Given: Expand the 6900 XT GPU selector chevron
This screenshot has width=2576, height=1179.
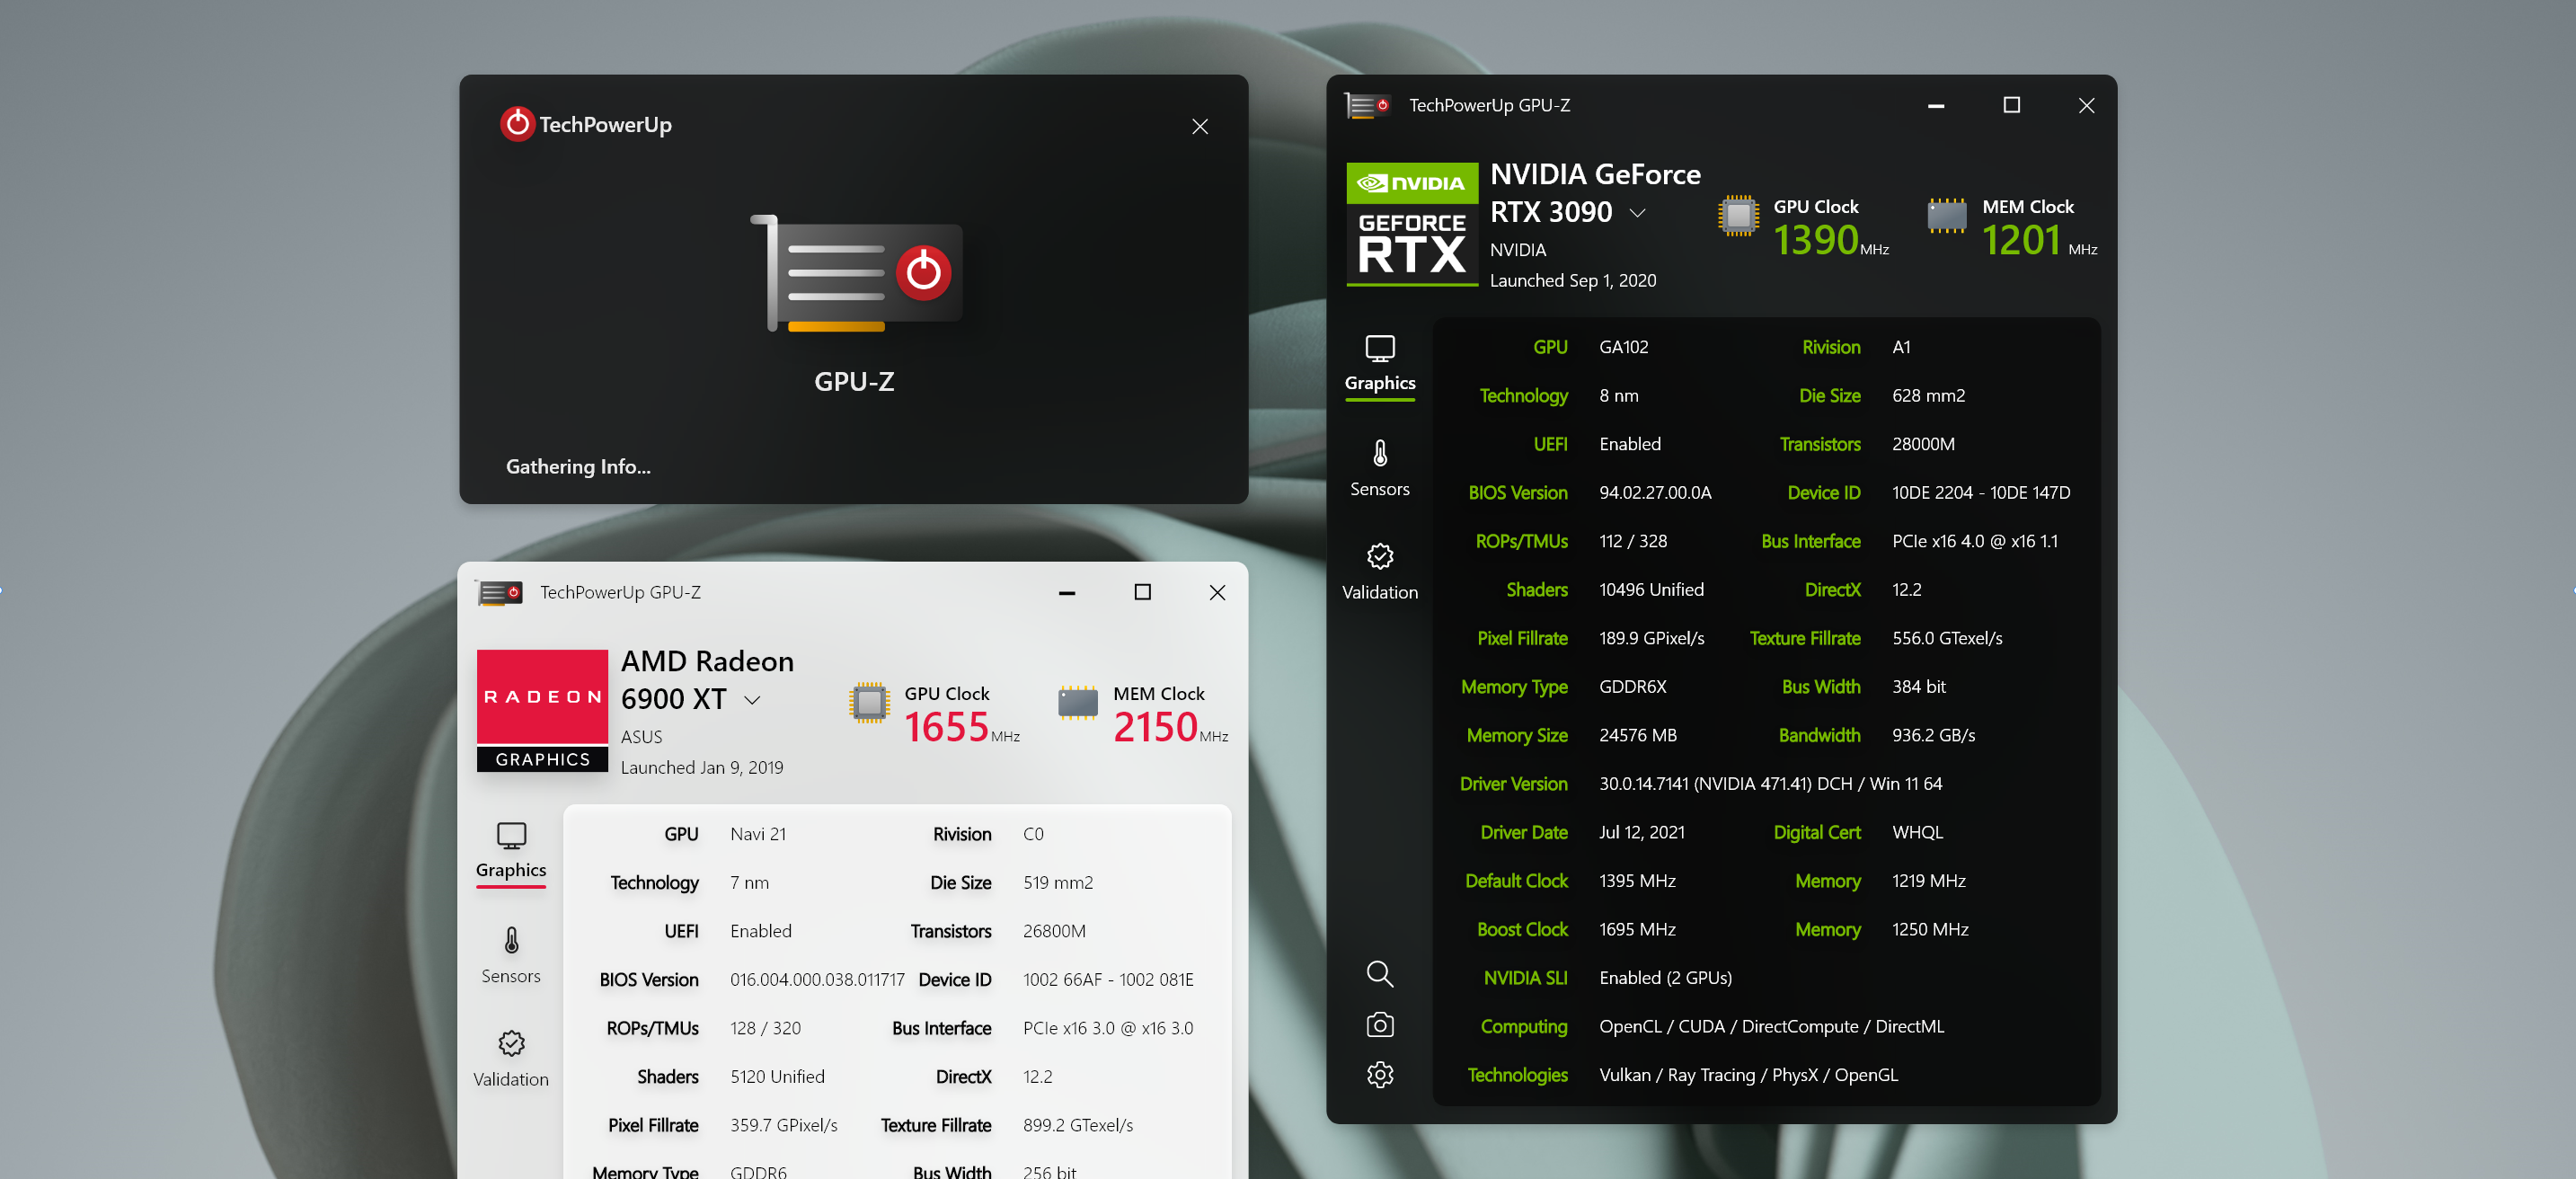Looking at the screenshot, I should (752, 700).
